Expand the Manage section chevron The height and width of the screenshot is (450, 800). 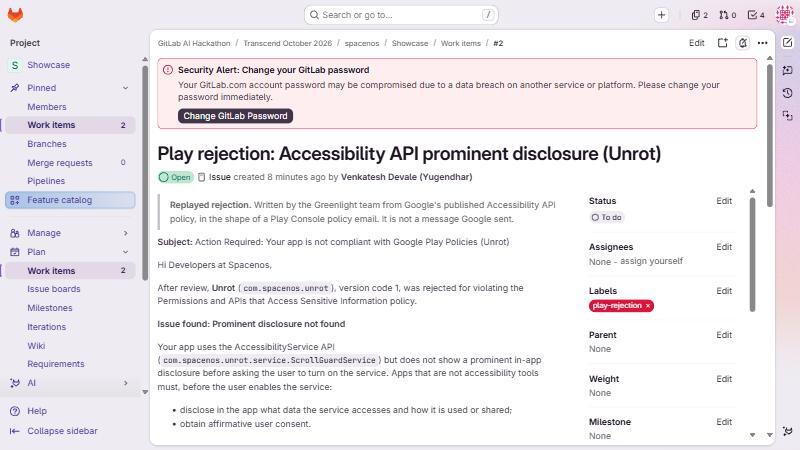(x=126, y=233)
